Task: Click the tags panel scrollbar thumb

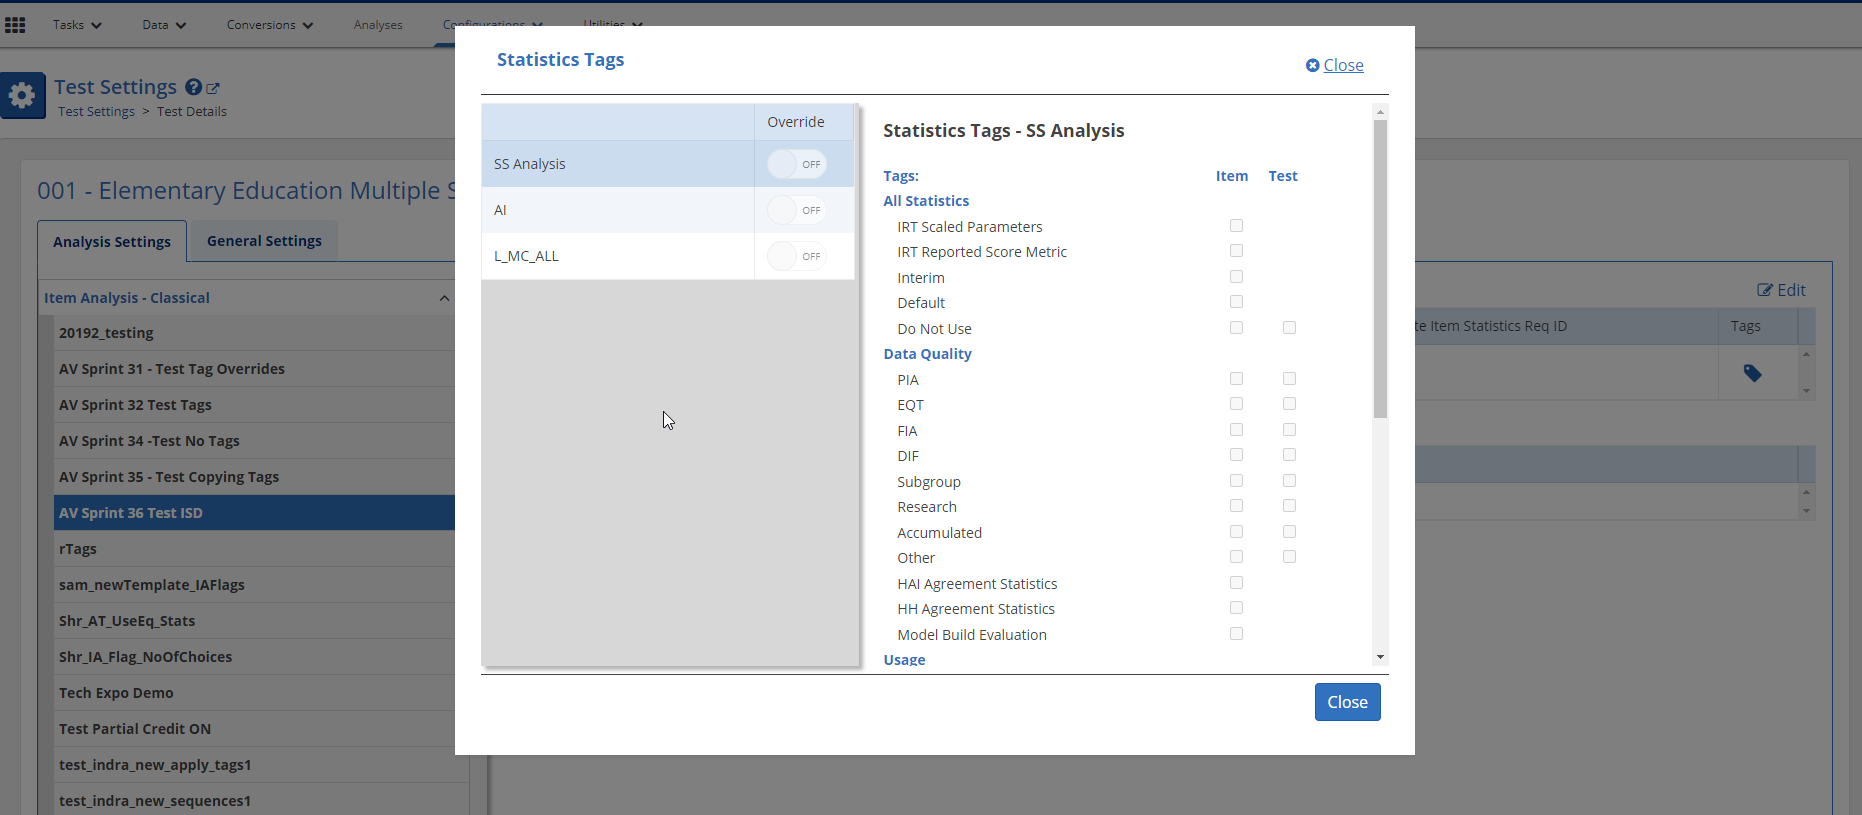Action: (1380, 268)
